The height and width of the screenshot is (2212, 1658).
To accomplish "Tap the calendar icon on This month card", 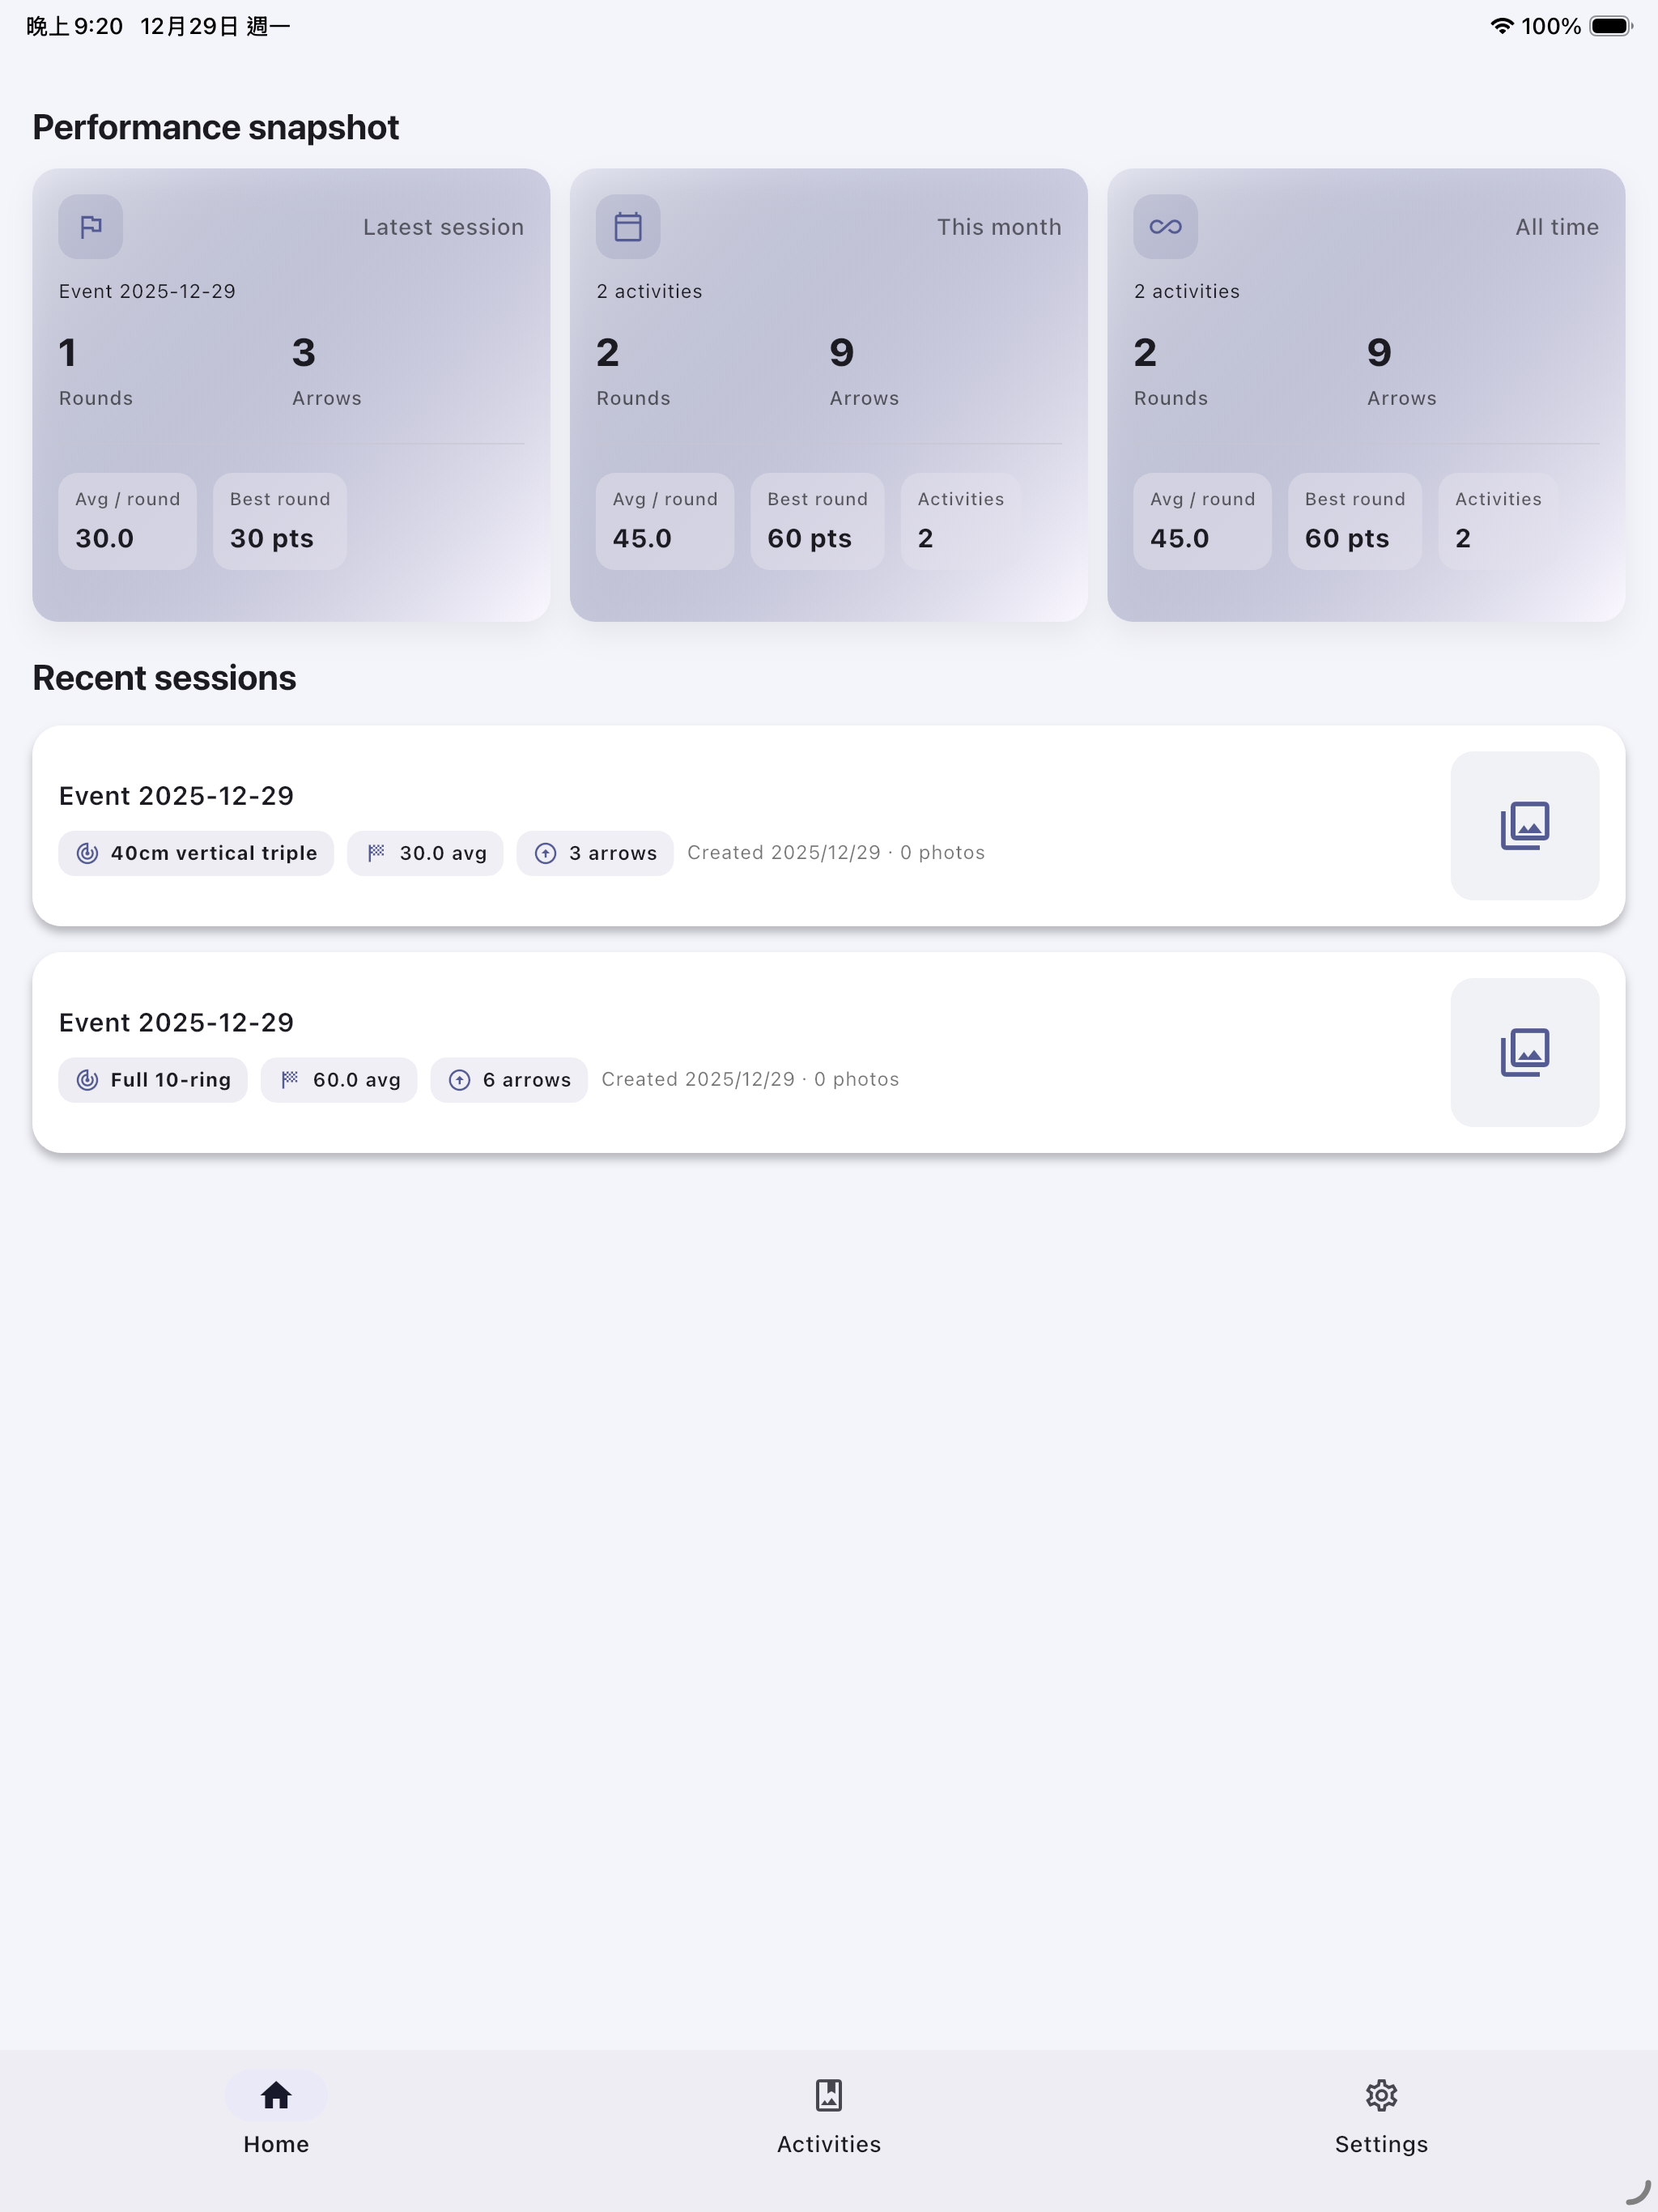I will 628,227.
